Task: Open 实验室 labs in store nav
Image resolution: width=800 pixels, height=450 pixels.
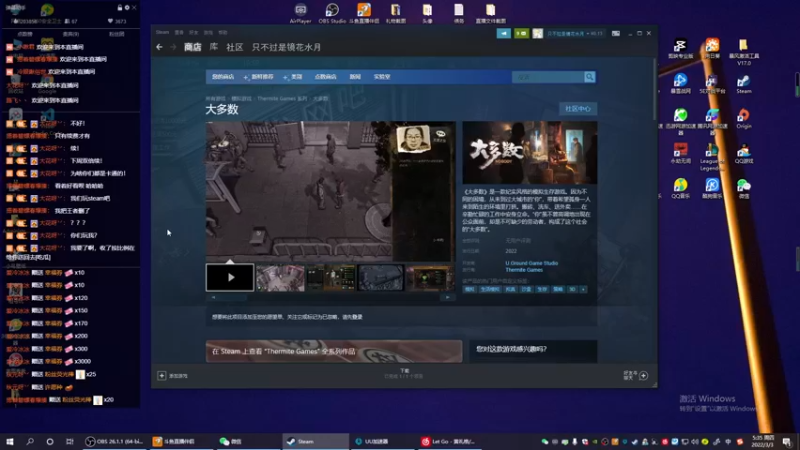Action: click(382, 77)
